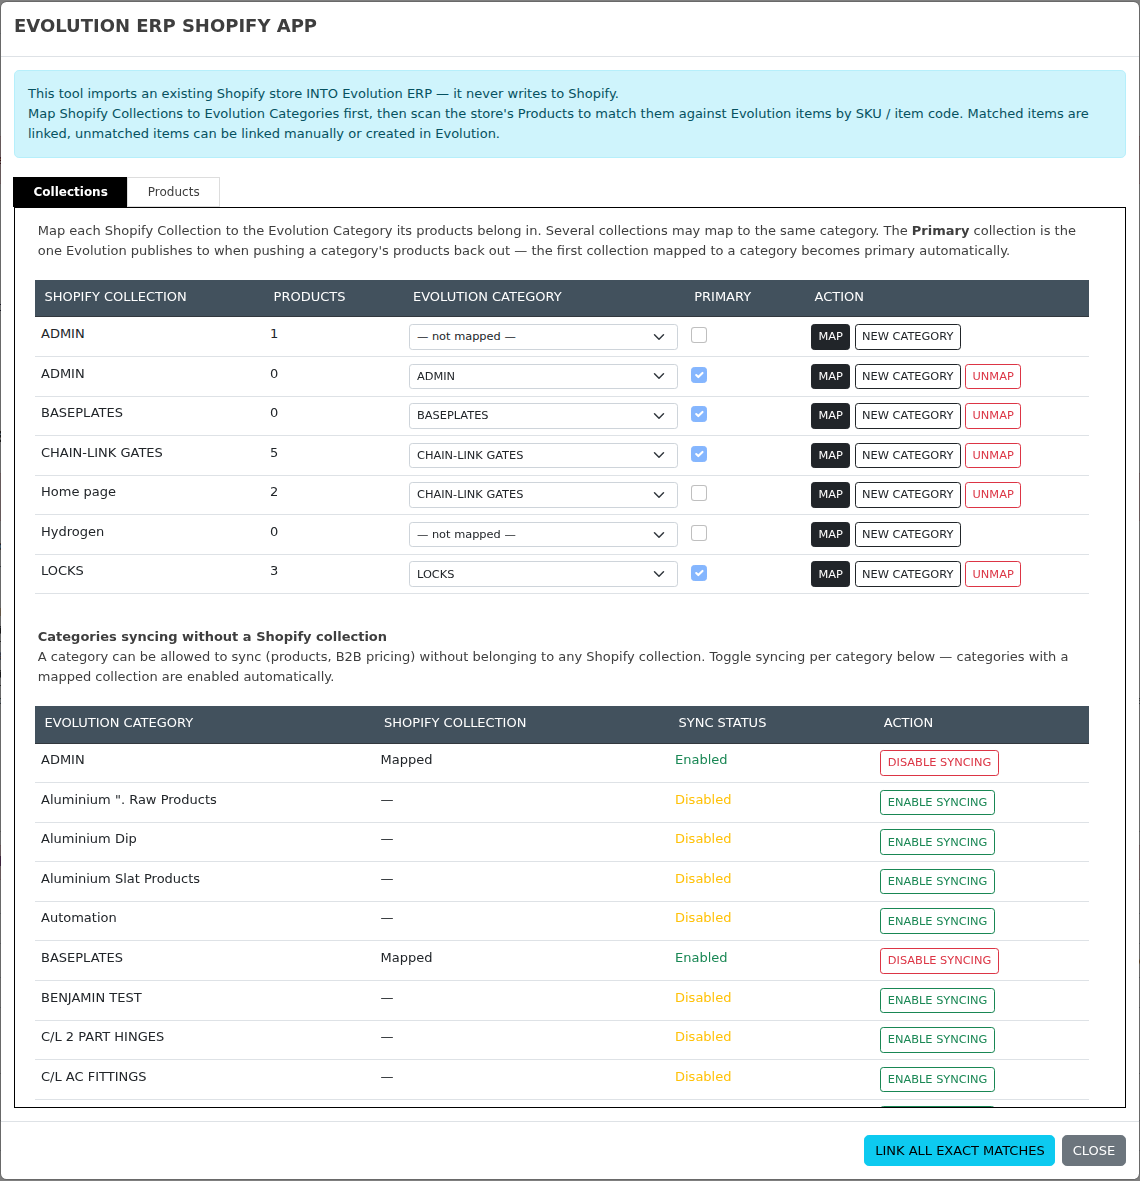Viewport: 1140px width, 1181px height.
Task: Enable syncing for the Automation category
Action: pos(937,921)
